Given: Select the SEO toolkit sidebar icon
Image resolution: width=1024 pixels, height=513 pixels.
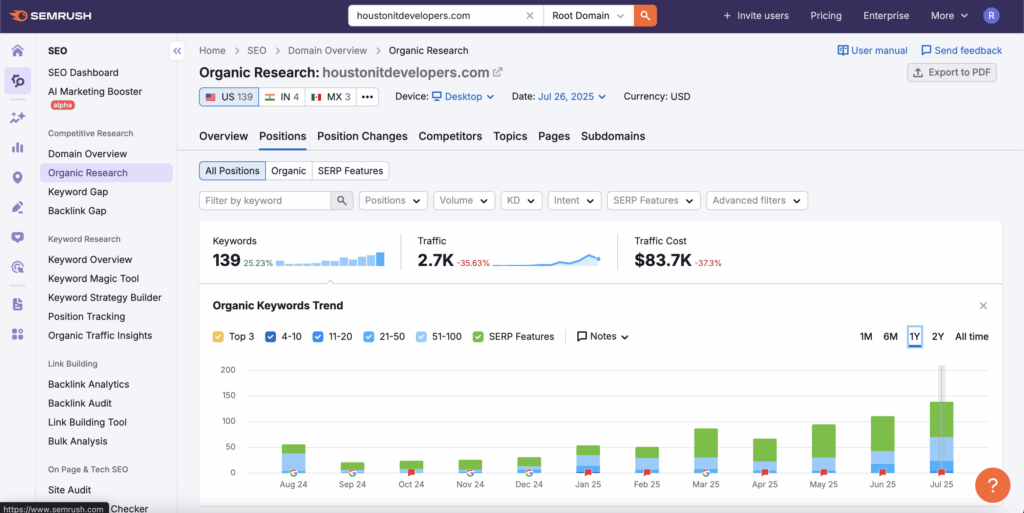Looking at the screenshot, I should pyautogui.click(x=18, y=81).
